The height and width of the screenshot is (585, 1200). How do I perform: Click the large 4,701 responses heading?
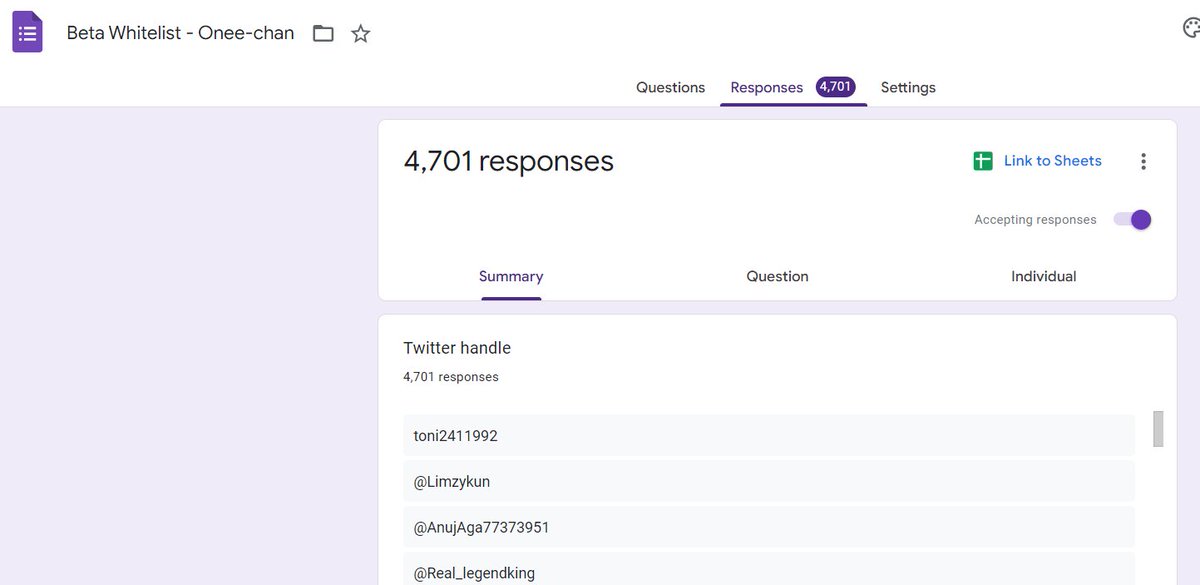coord(508,161)
